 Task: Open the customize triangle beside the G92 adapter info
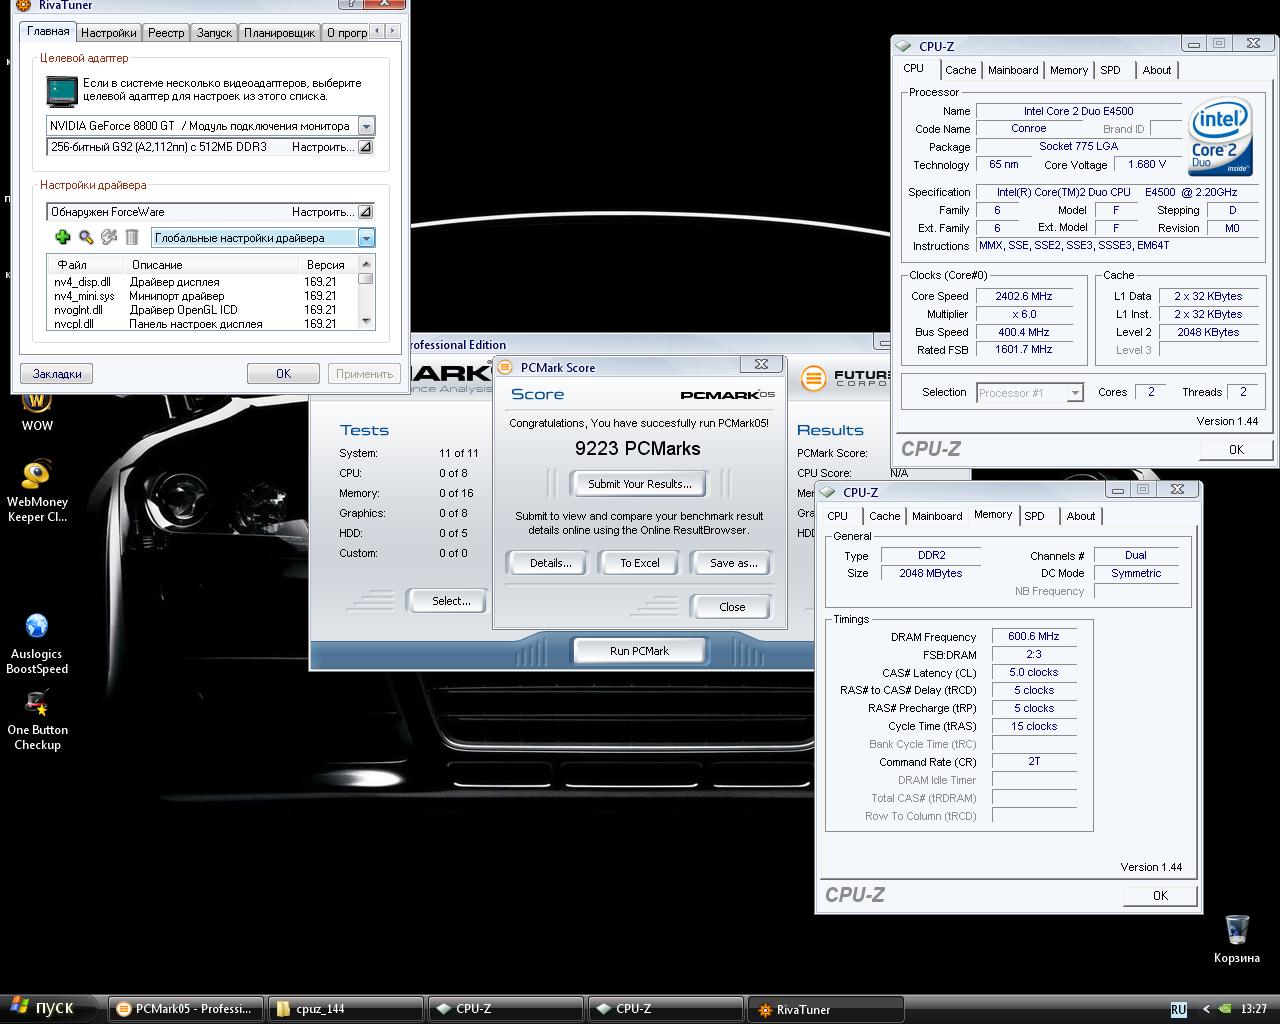(365, 147)
